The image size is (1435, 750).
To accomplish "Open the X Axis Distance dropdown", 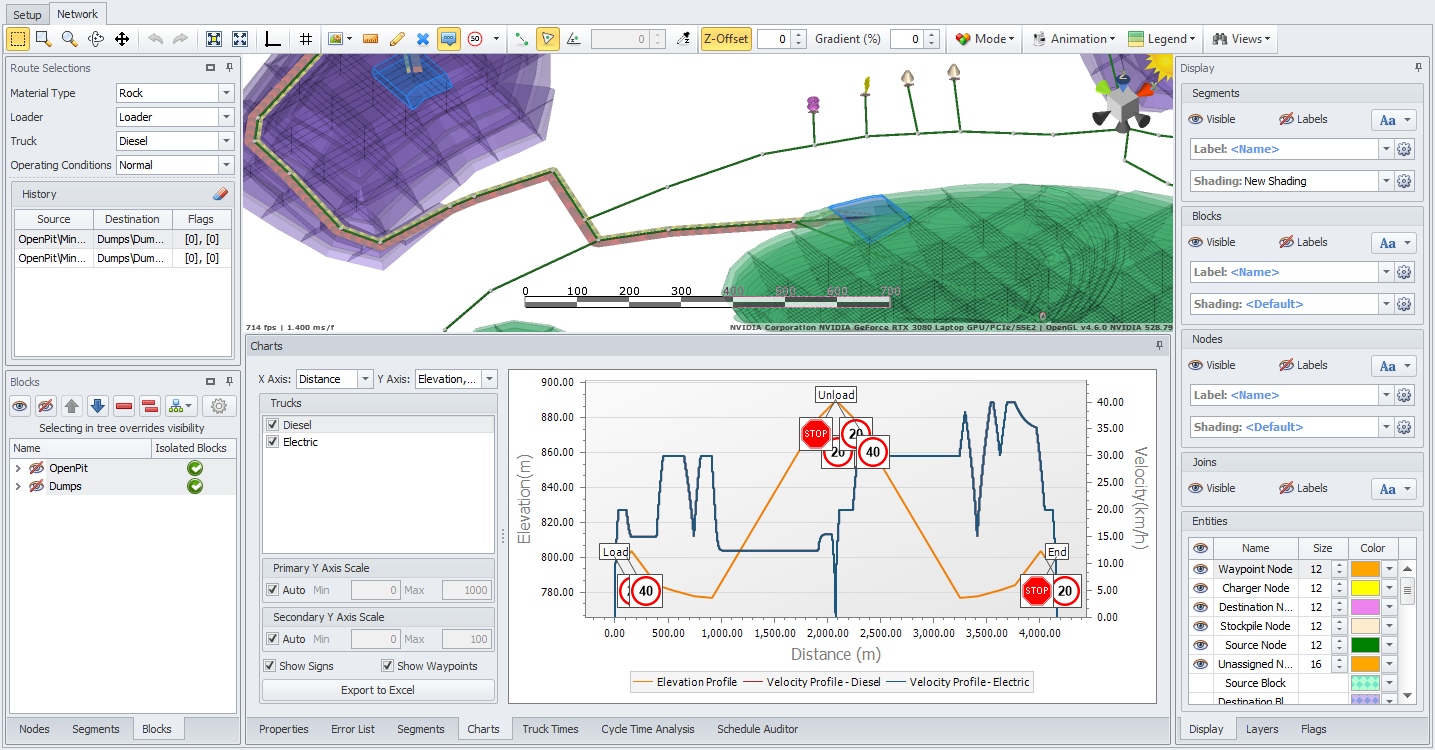I will [364, 379].
